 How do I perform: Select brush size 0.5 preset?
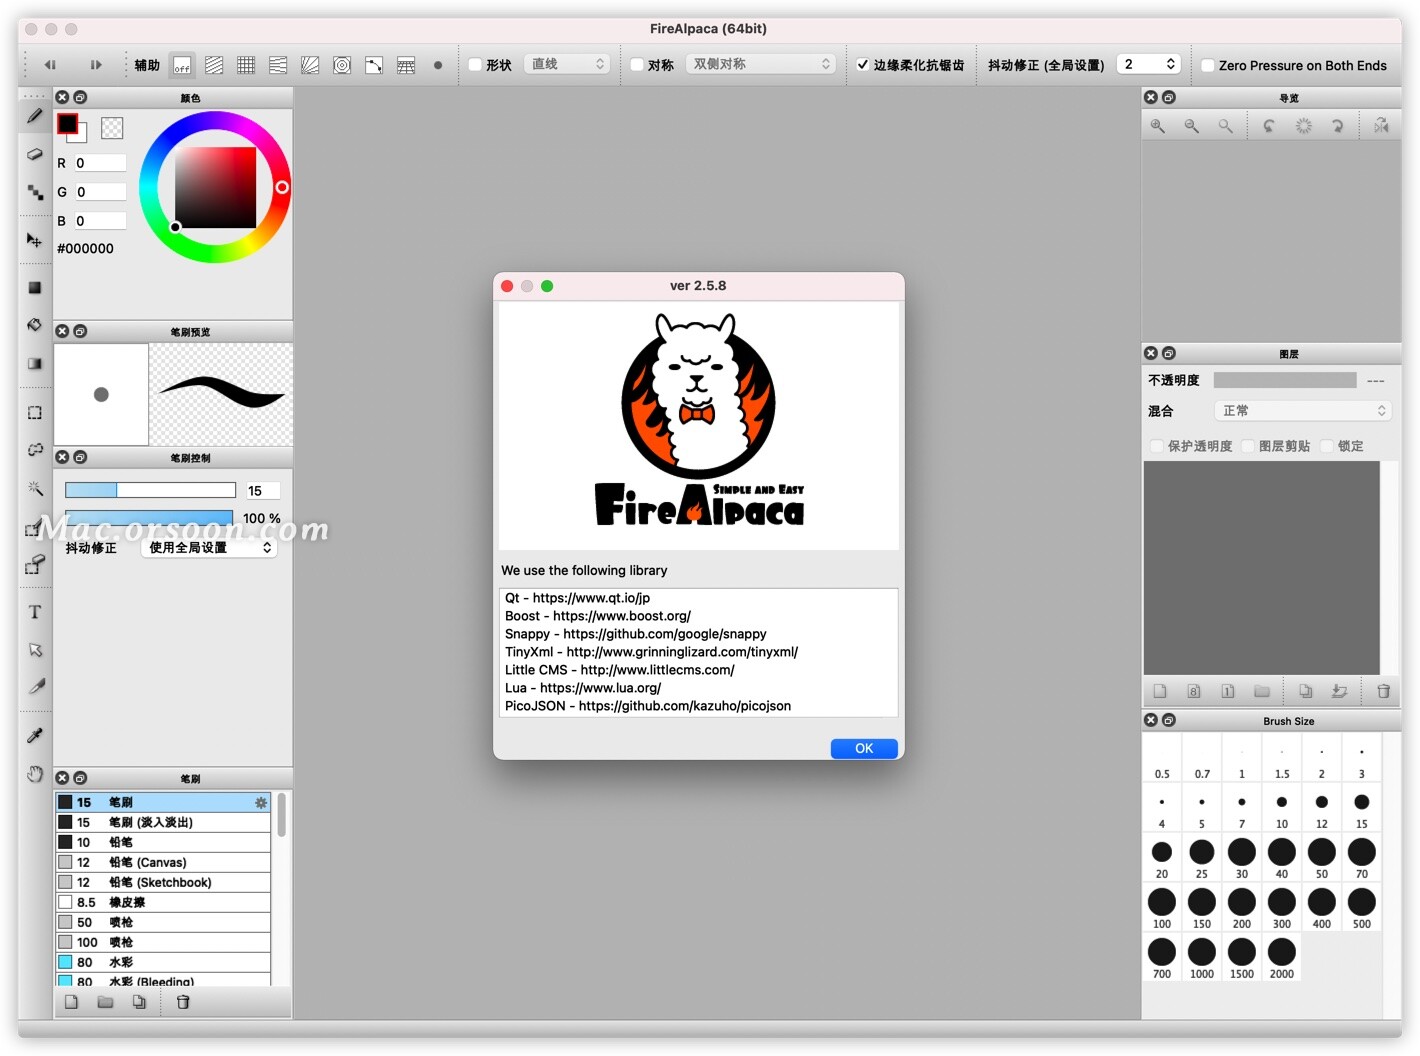tap(1162, 759)
